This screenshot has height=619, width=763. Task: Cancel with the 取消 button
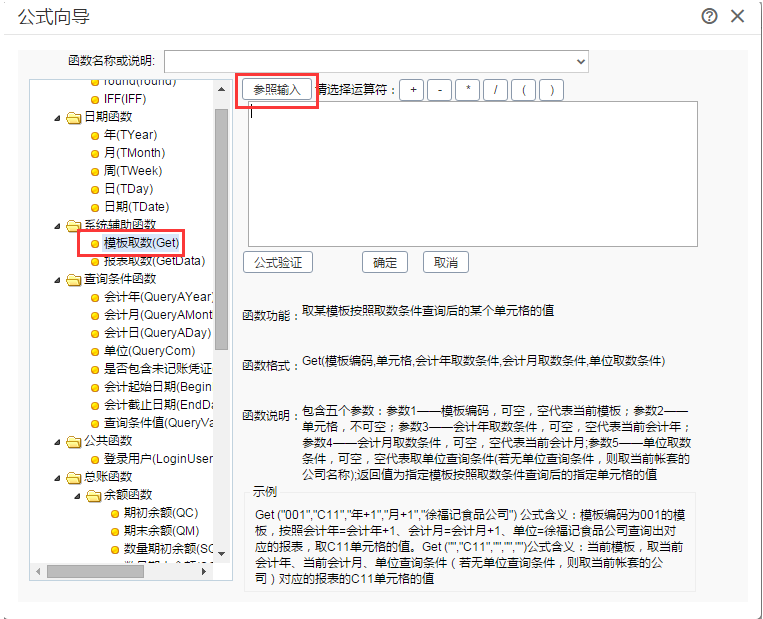point(445,262)
